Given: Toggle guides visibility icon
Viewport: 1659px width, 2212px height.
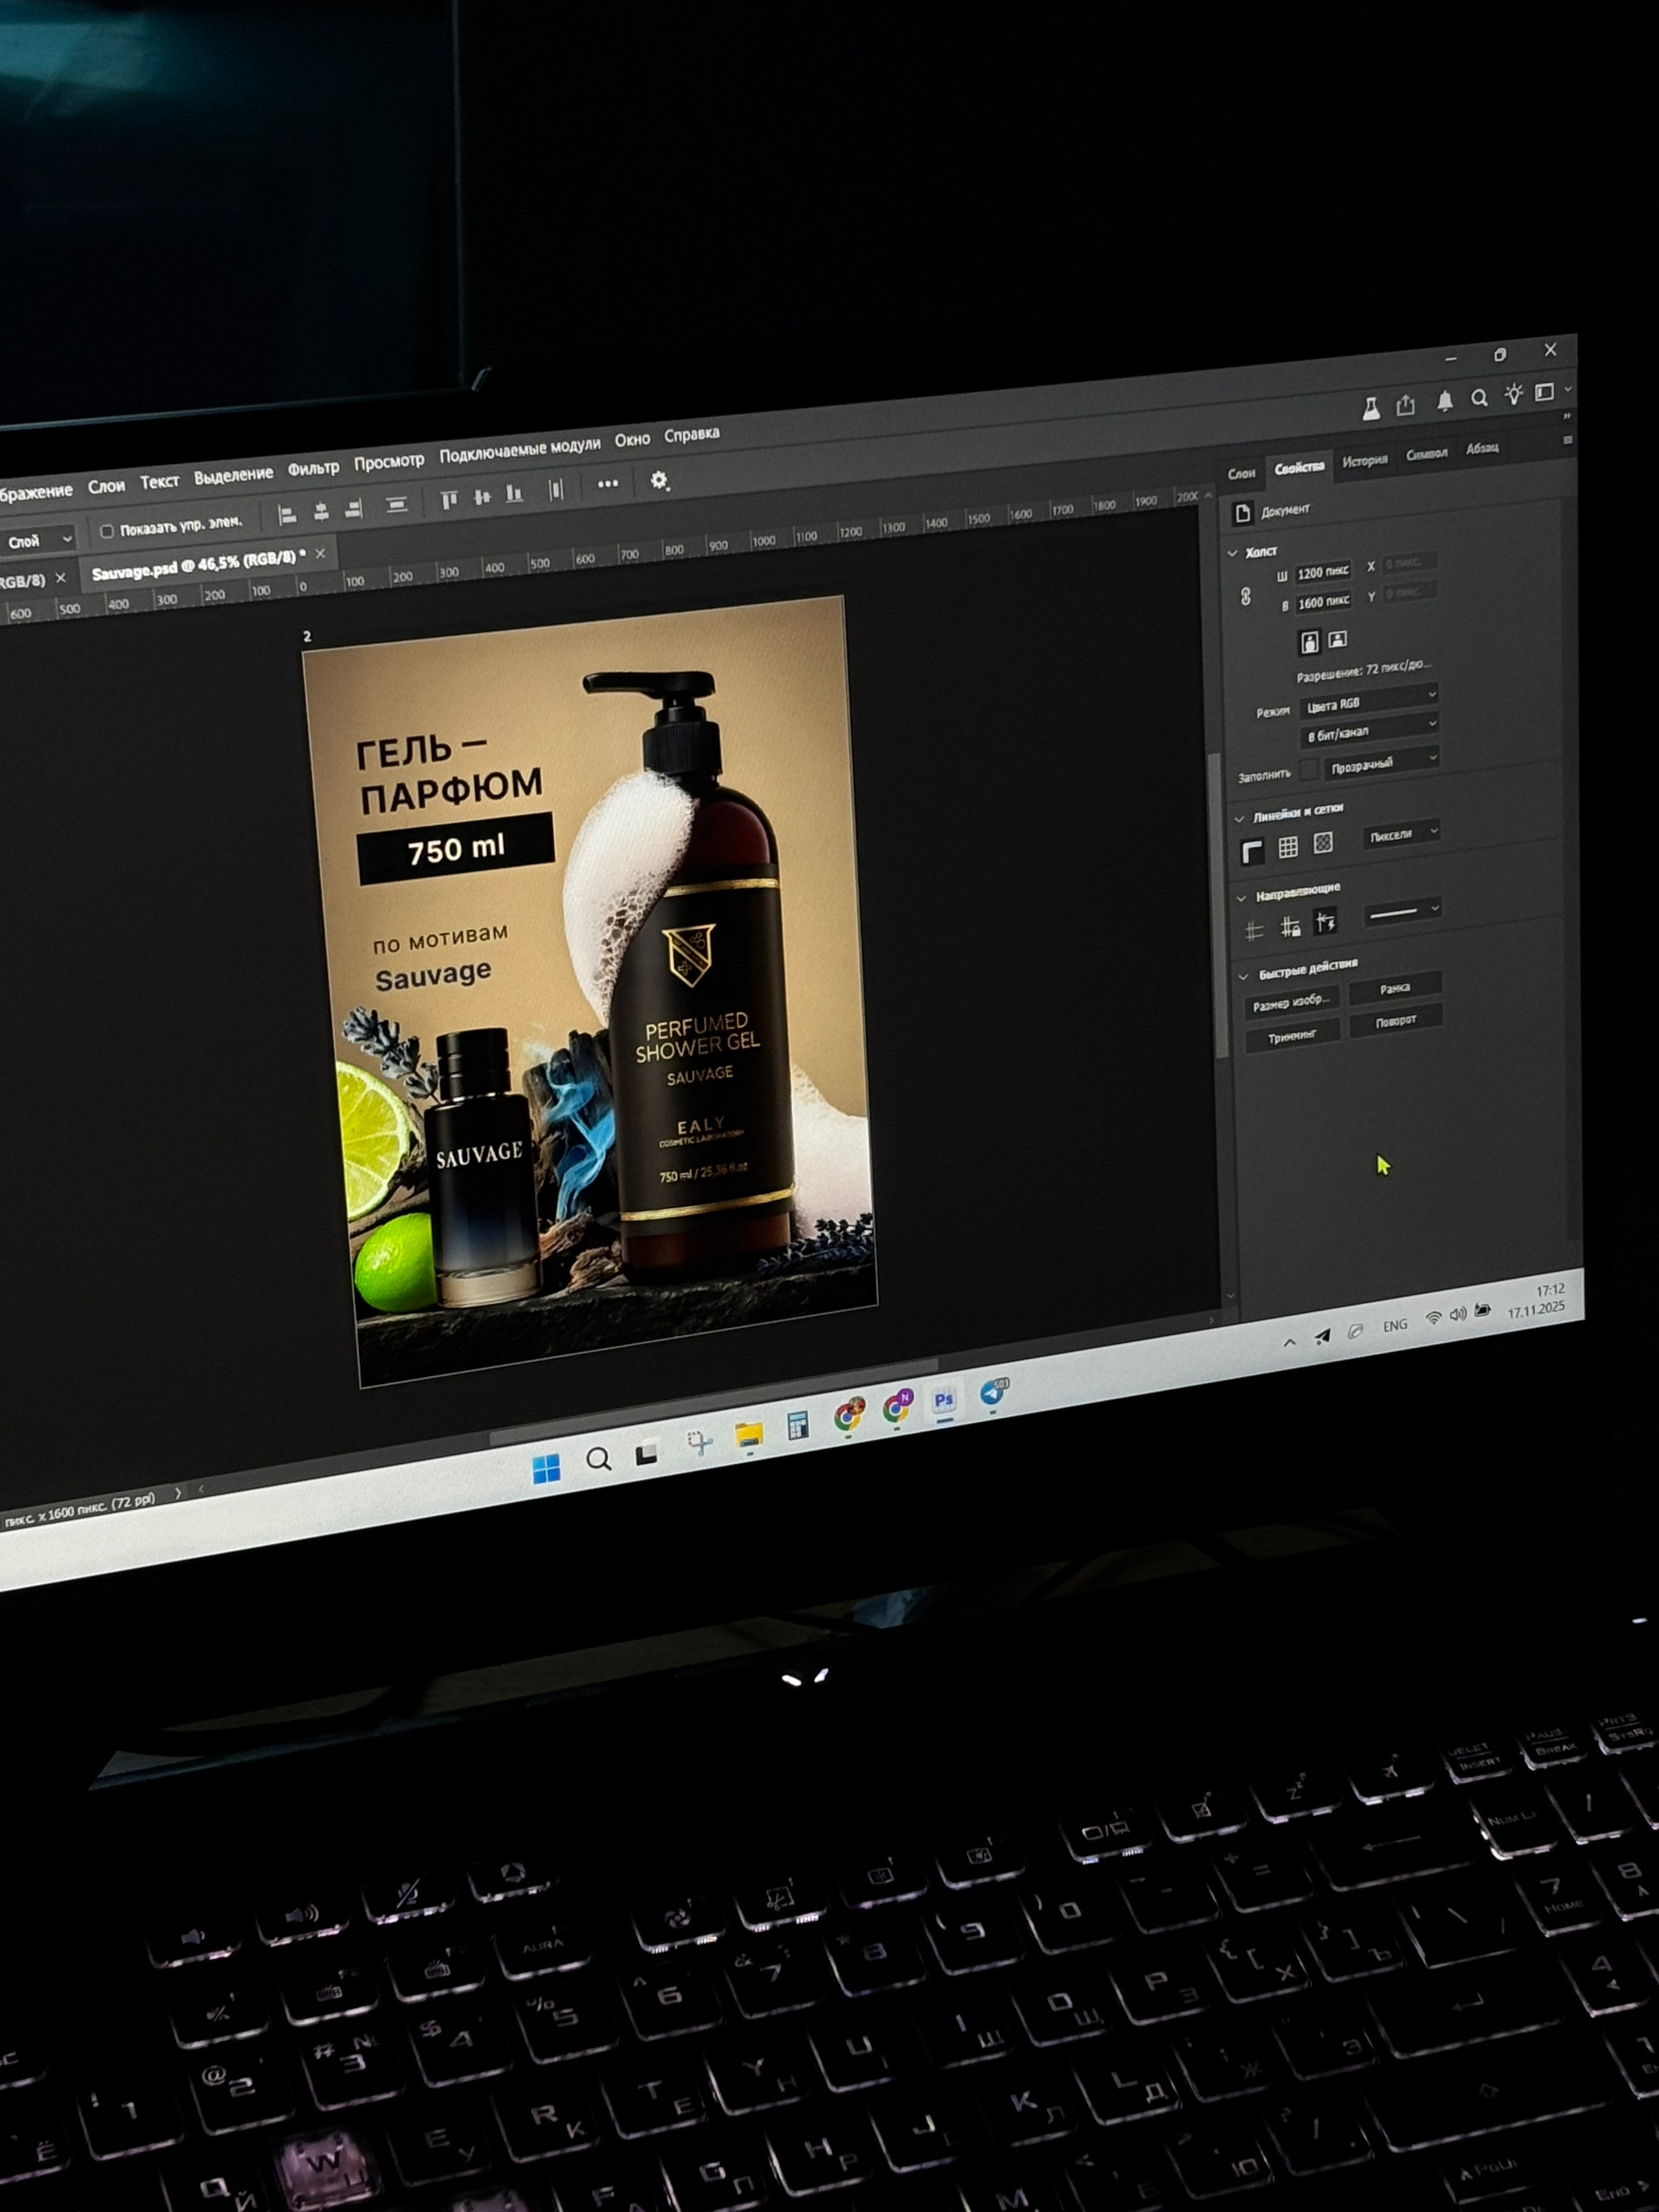Looking at the screenshot, I should [x=1254, y=932].
